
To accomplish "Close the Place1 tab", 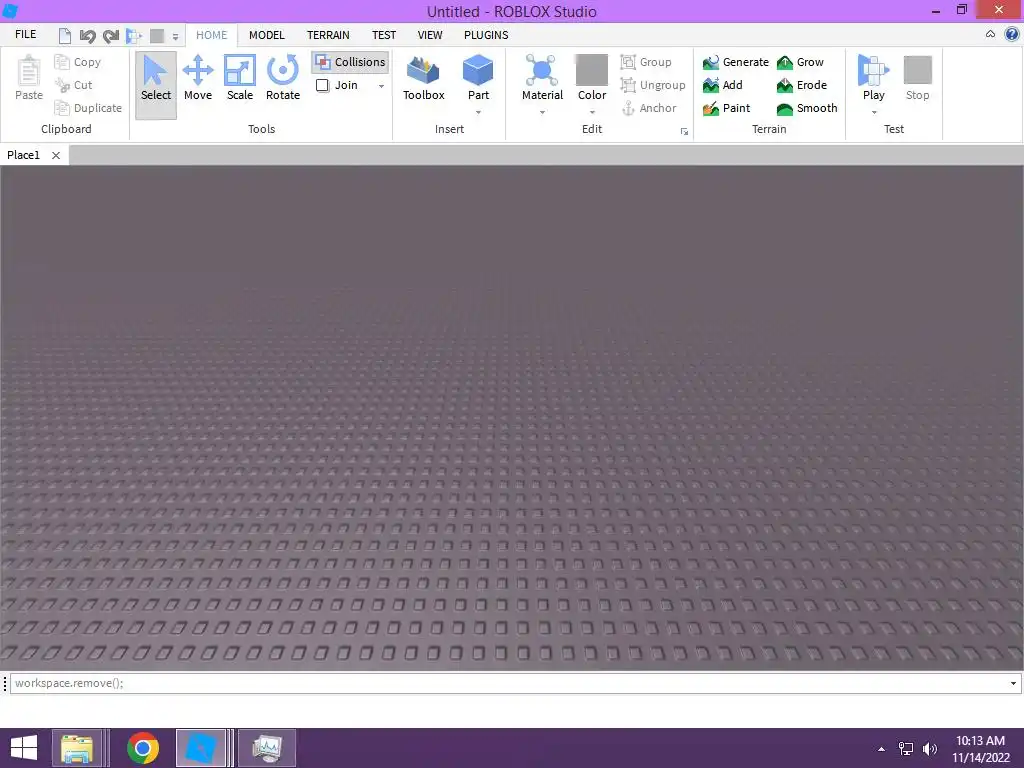I will pyautogui.click(x=56, y=155).
